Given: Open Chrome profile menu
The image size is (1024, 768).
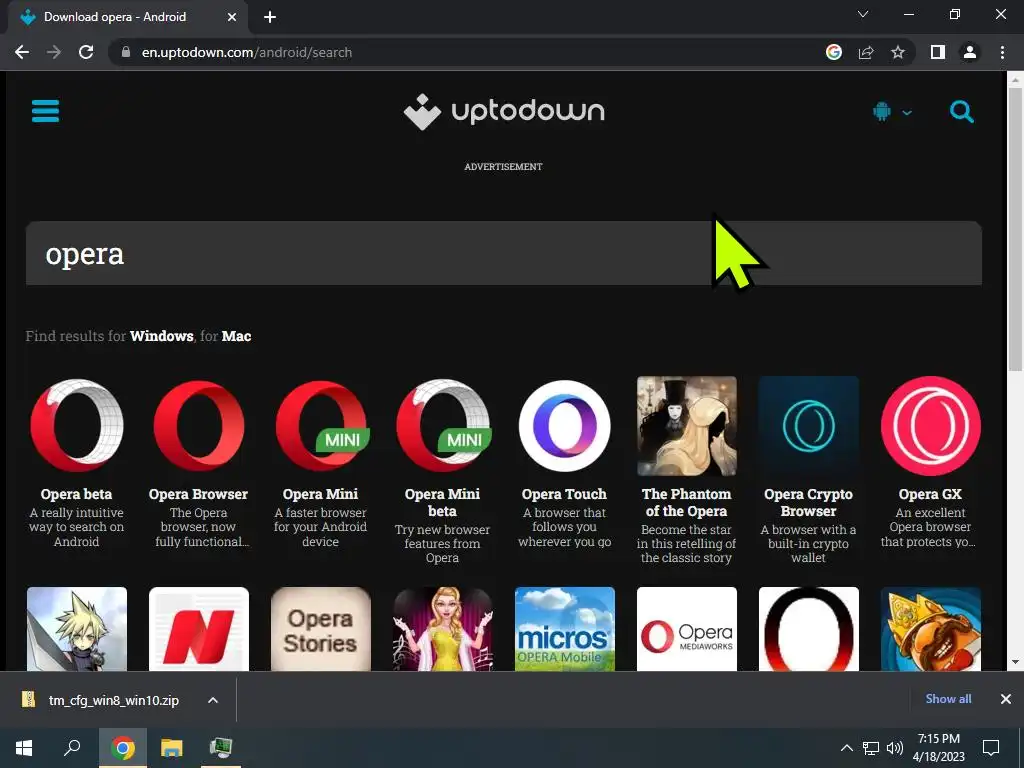Looking at the screenshot, I should [970, 52].
